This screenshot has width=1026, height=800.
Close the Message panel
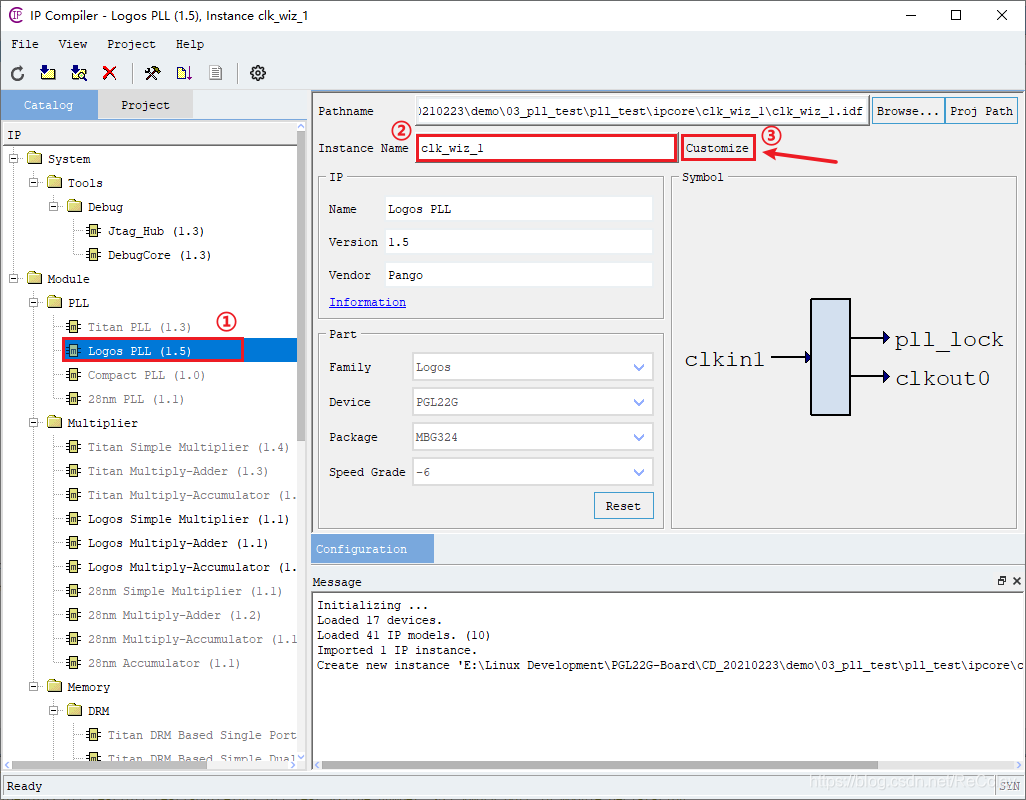click(1017, 581)
